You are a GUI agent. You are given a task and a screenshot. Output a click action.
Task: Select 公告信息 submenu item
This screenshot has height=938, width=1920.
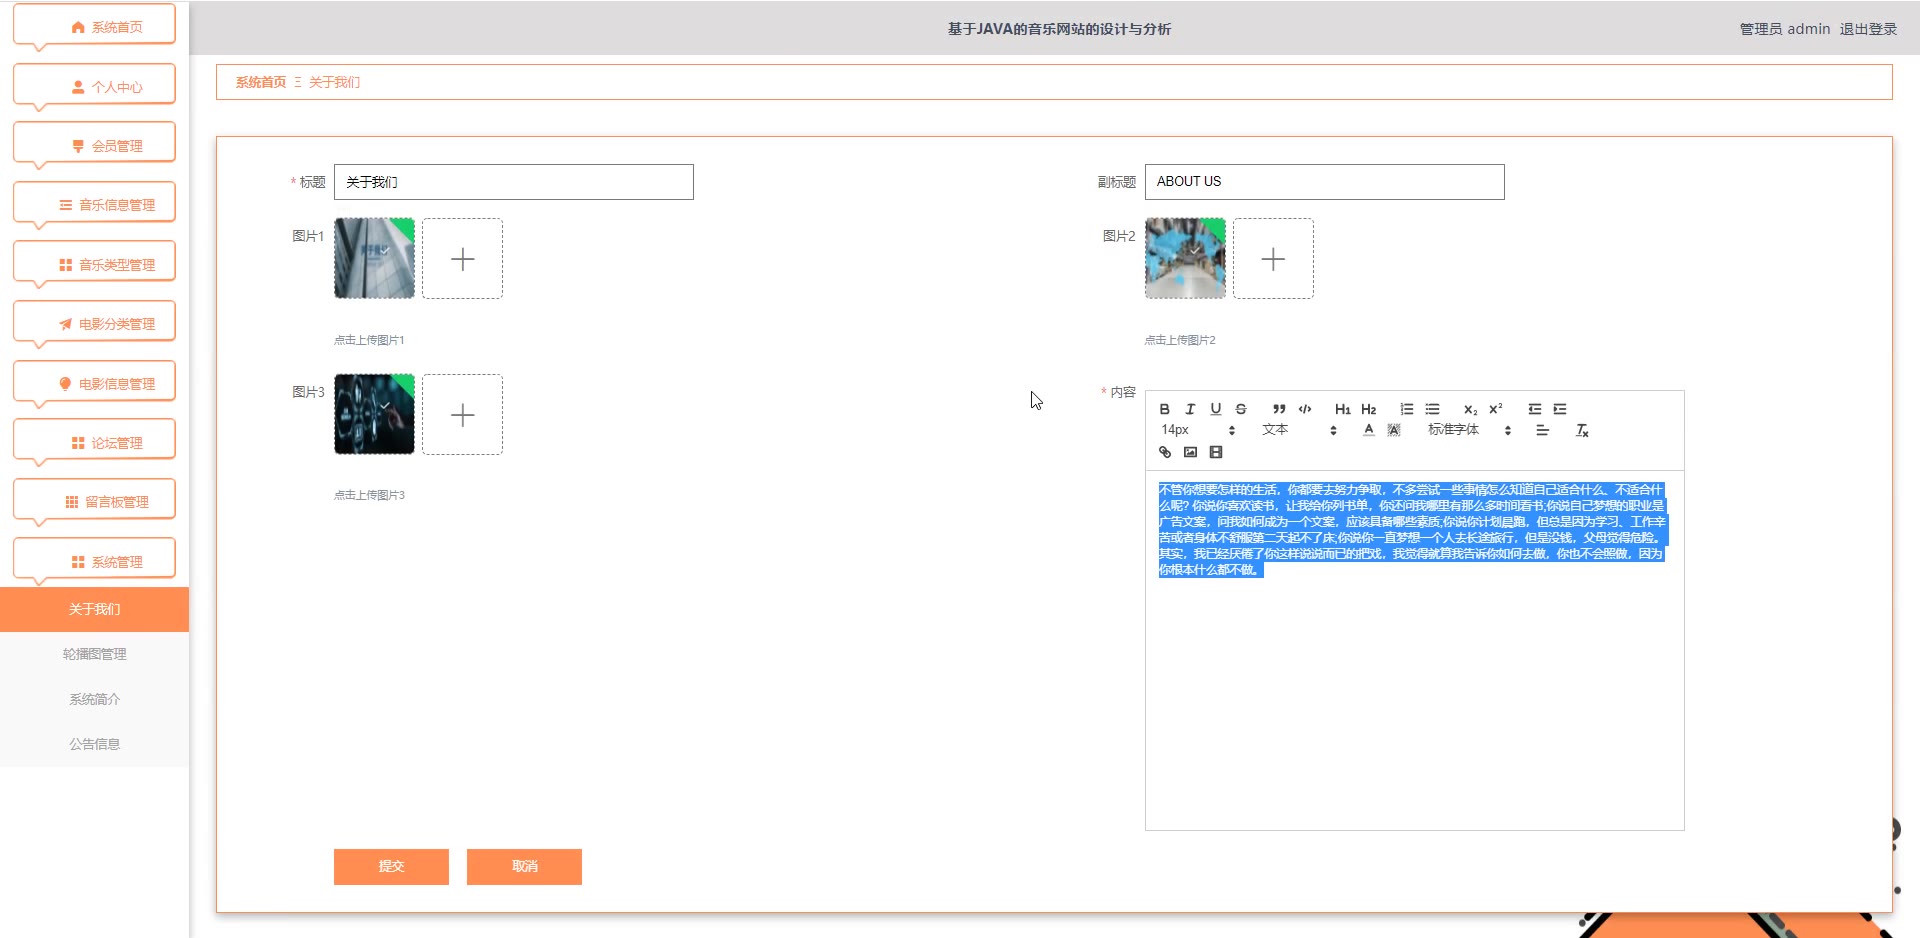click(x=94, y=744)
